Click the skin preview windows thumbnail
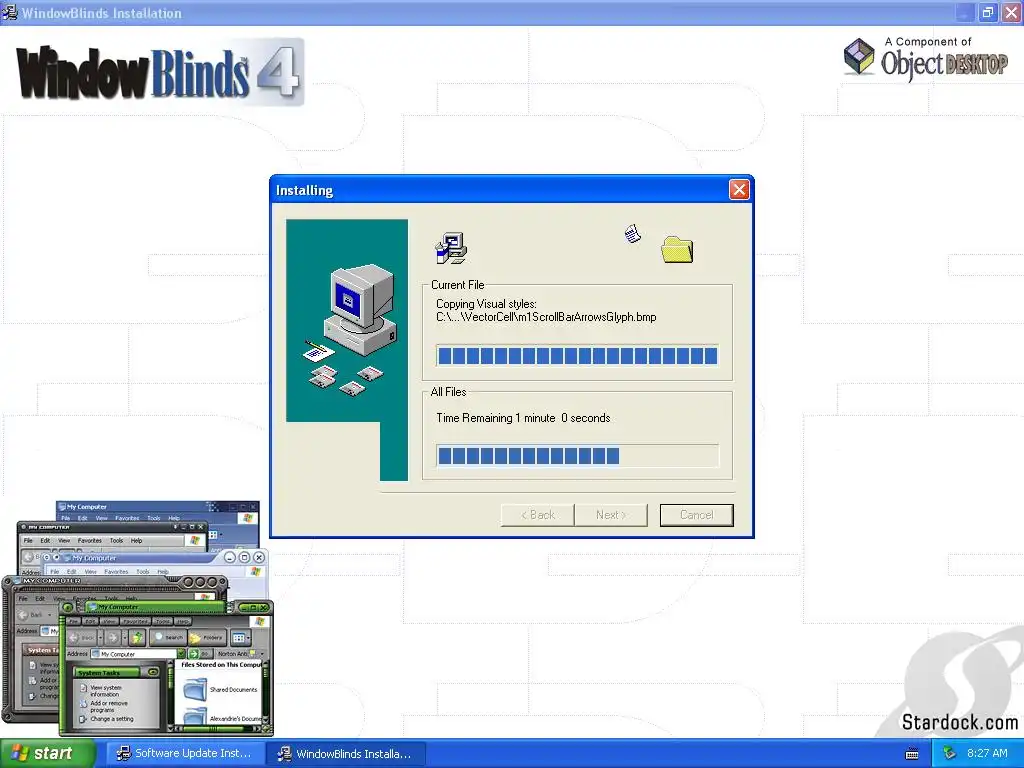The image size is (1024, 768). tap(137, 618)
